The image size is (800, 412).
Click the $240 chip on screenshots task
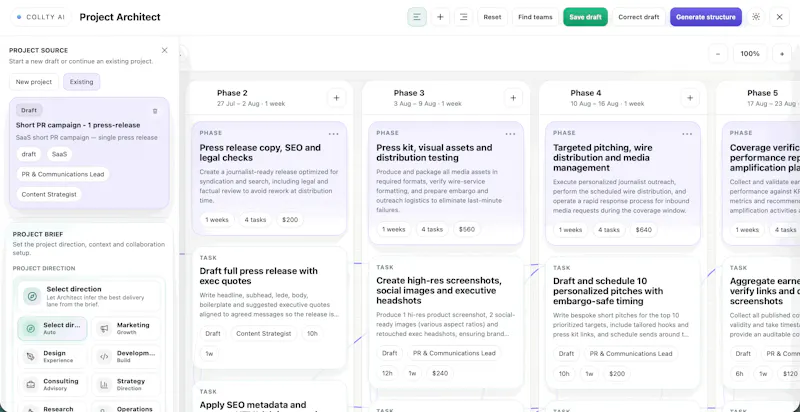click(x=440, y=373)
